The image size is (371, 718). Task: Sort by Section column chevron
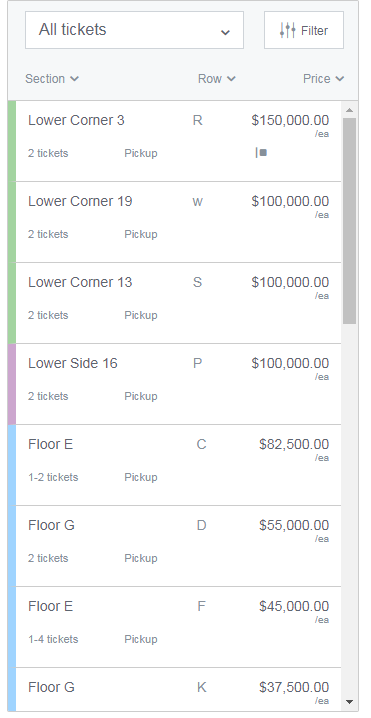point(74,79)
